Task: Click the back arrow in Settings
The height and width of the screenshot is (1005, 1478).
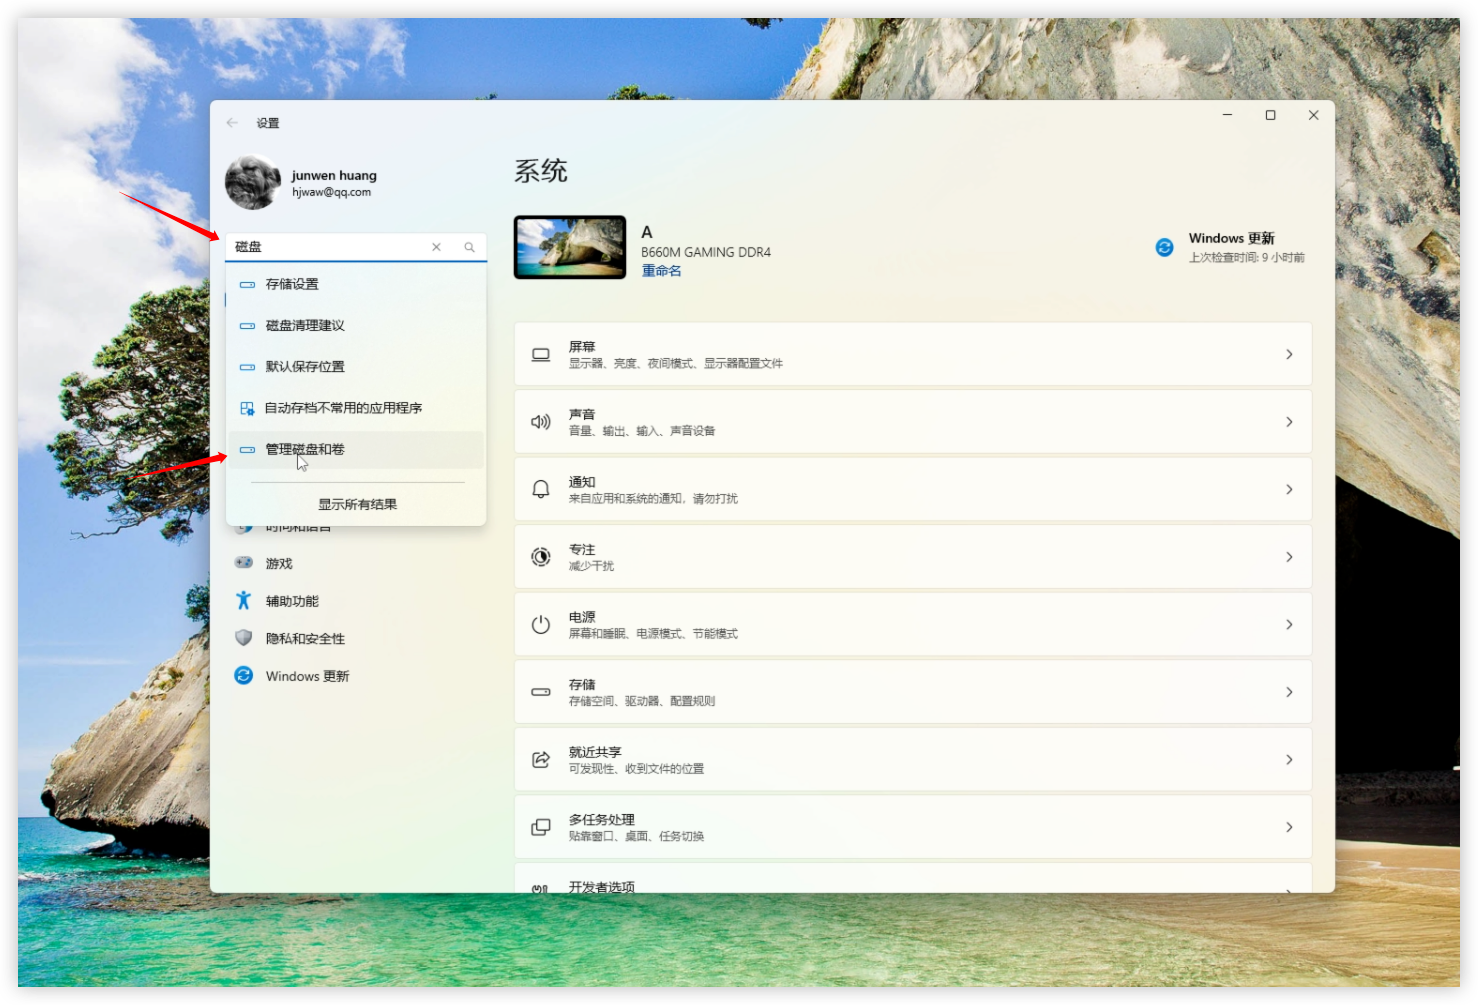Action: point(232,123)
